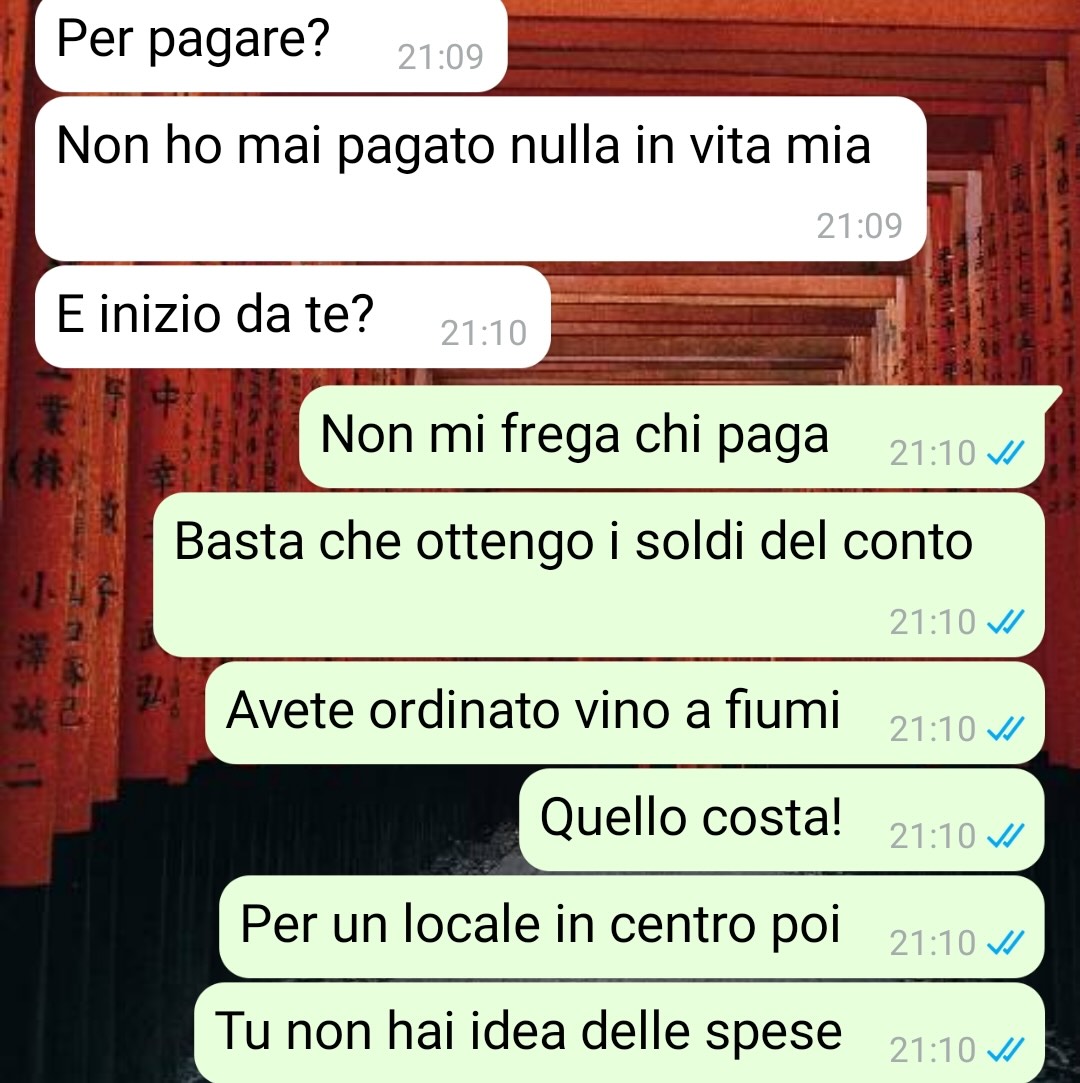Click double-check icon beside 'Quello costa!'
The image size is (1080, 1083).
click(1005, 836)
